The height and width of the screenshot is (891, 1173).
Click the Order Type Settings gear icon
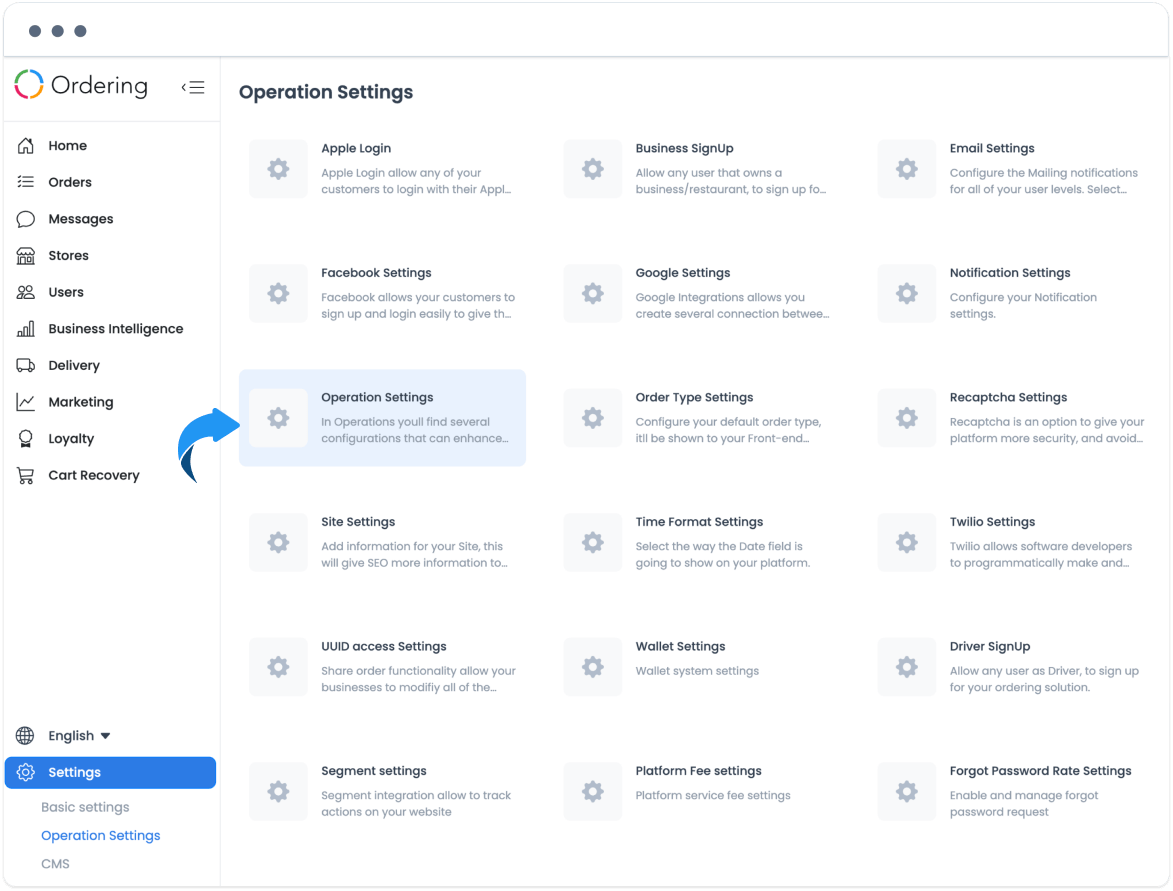tap(592, 417)
